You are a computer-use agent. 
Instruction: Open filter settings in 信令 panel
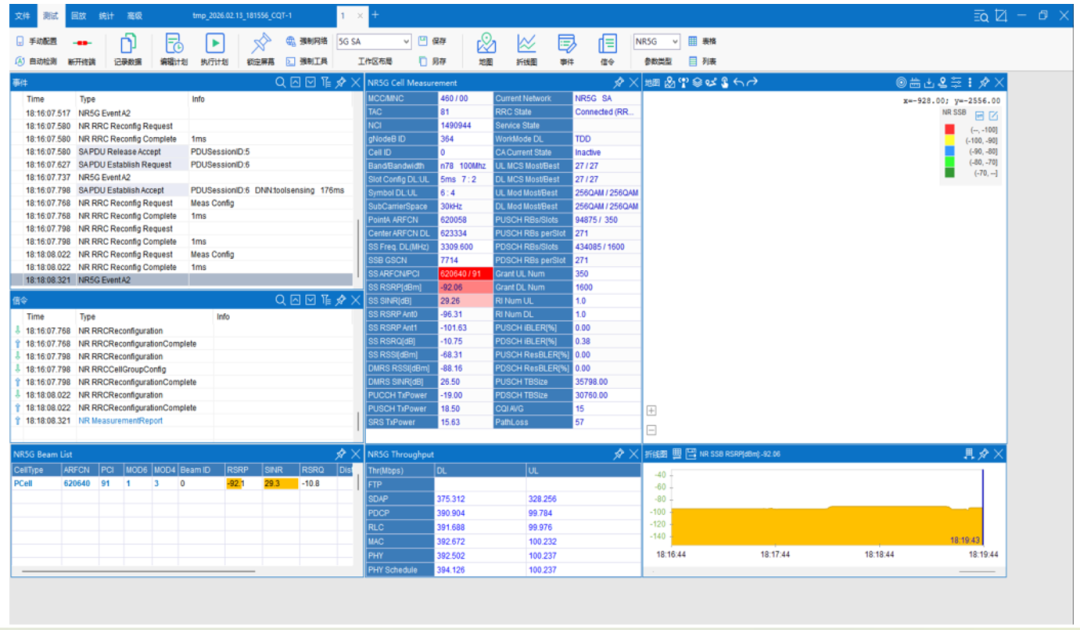pos(326,300)
